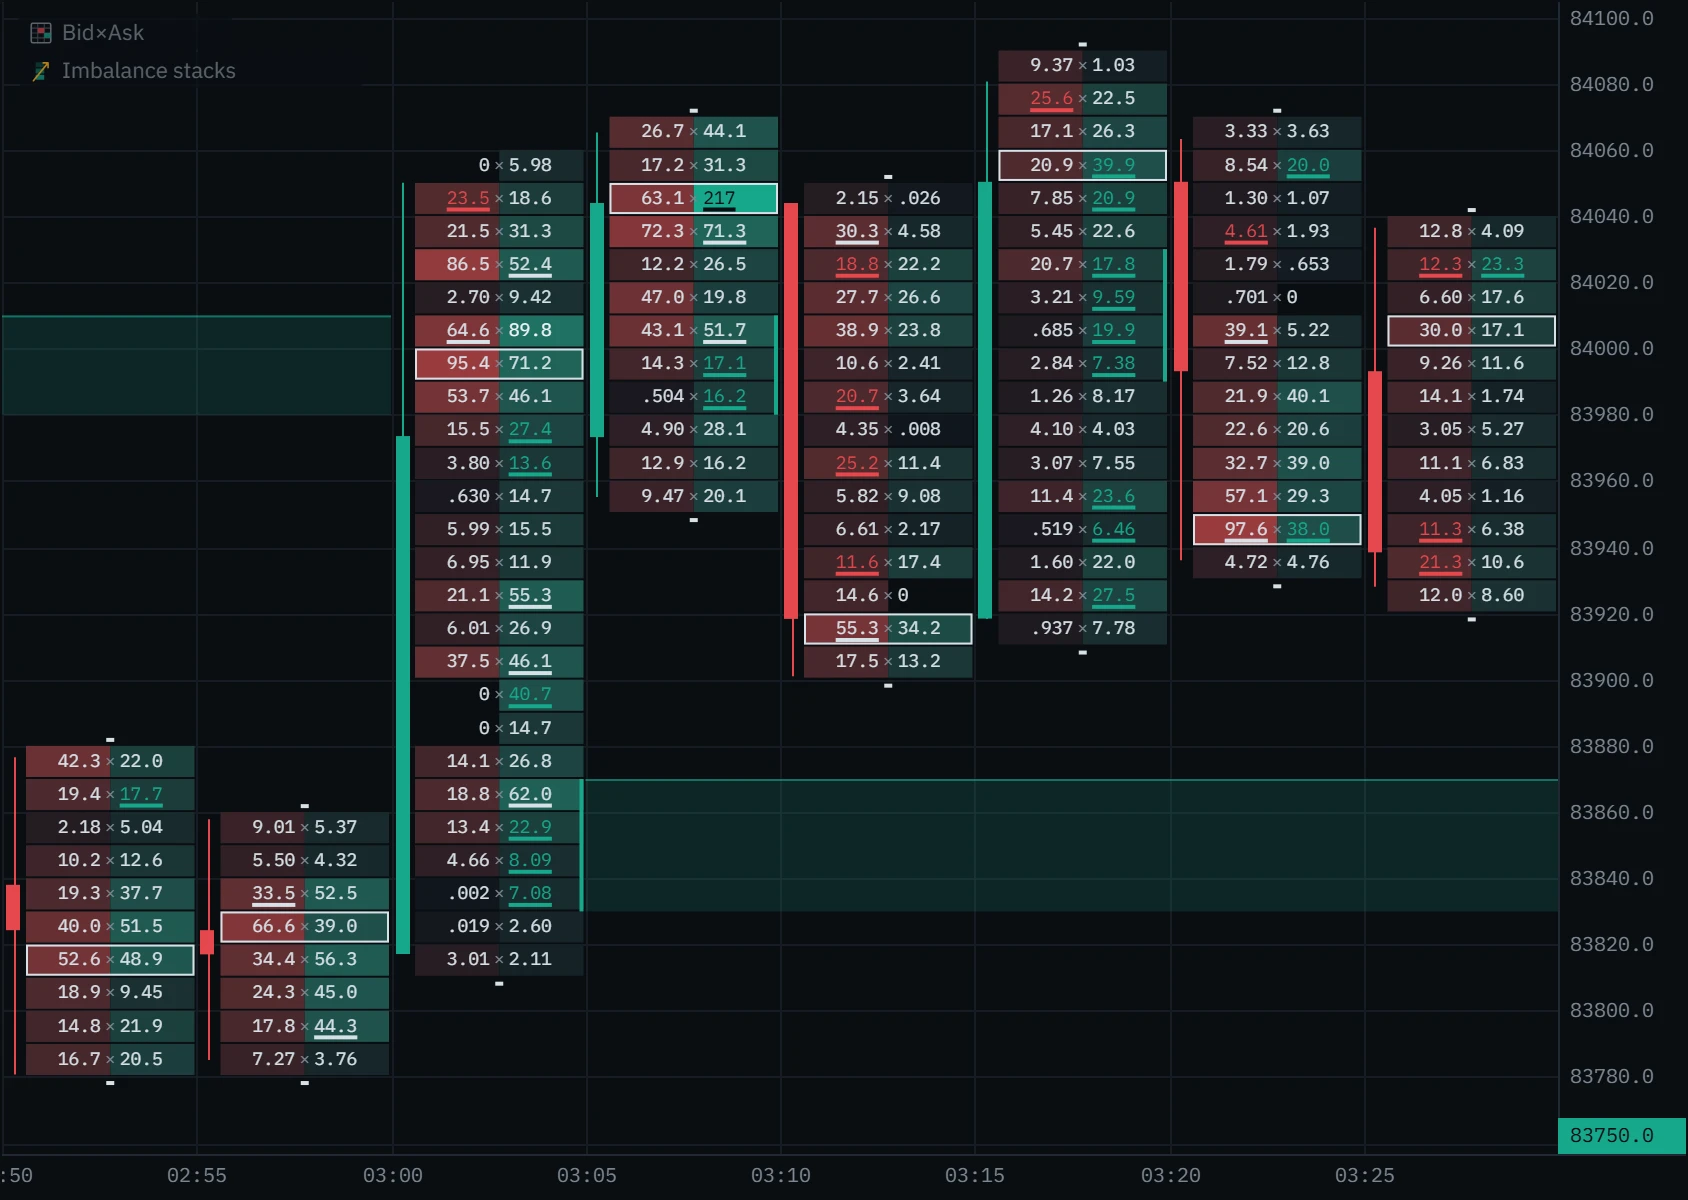This screenshot has height=1200, width=1688.
Task: Click the 17.5 × 13.2 footprint cell
Action: coord(888,661)
